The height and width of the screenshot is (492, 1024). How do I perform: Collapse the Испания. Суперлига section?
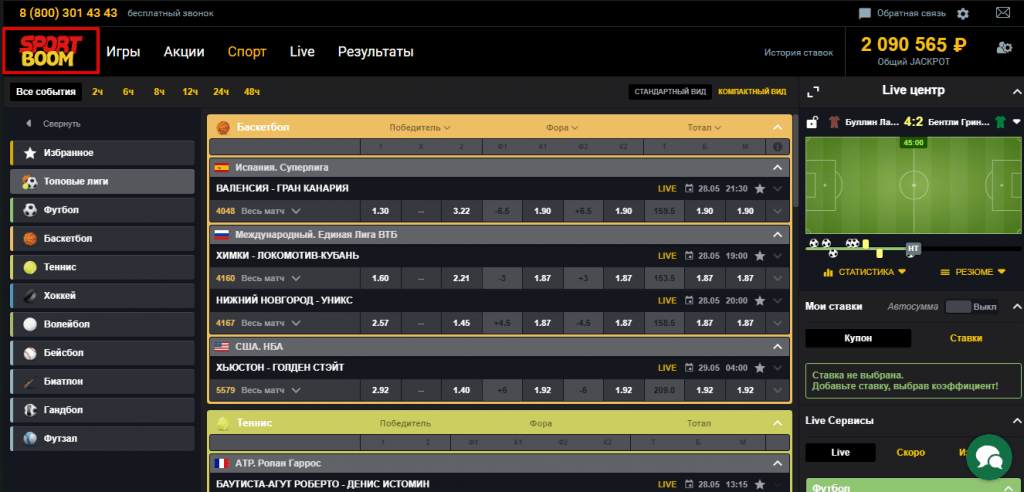777,167
